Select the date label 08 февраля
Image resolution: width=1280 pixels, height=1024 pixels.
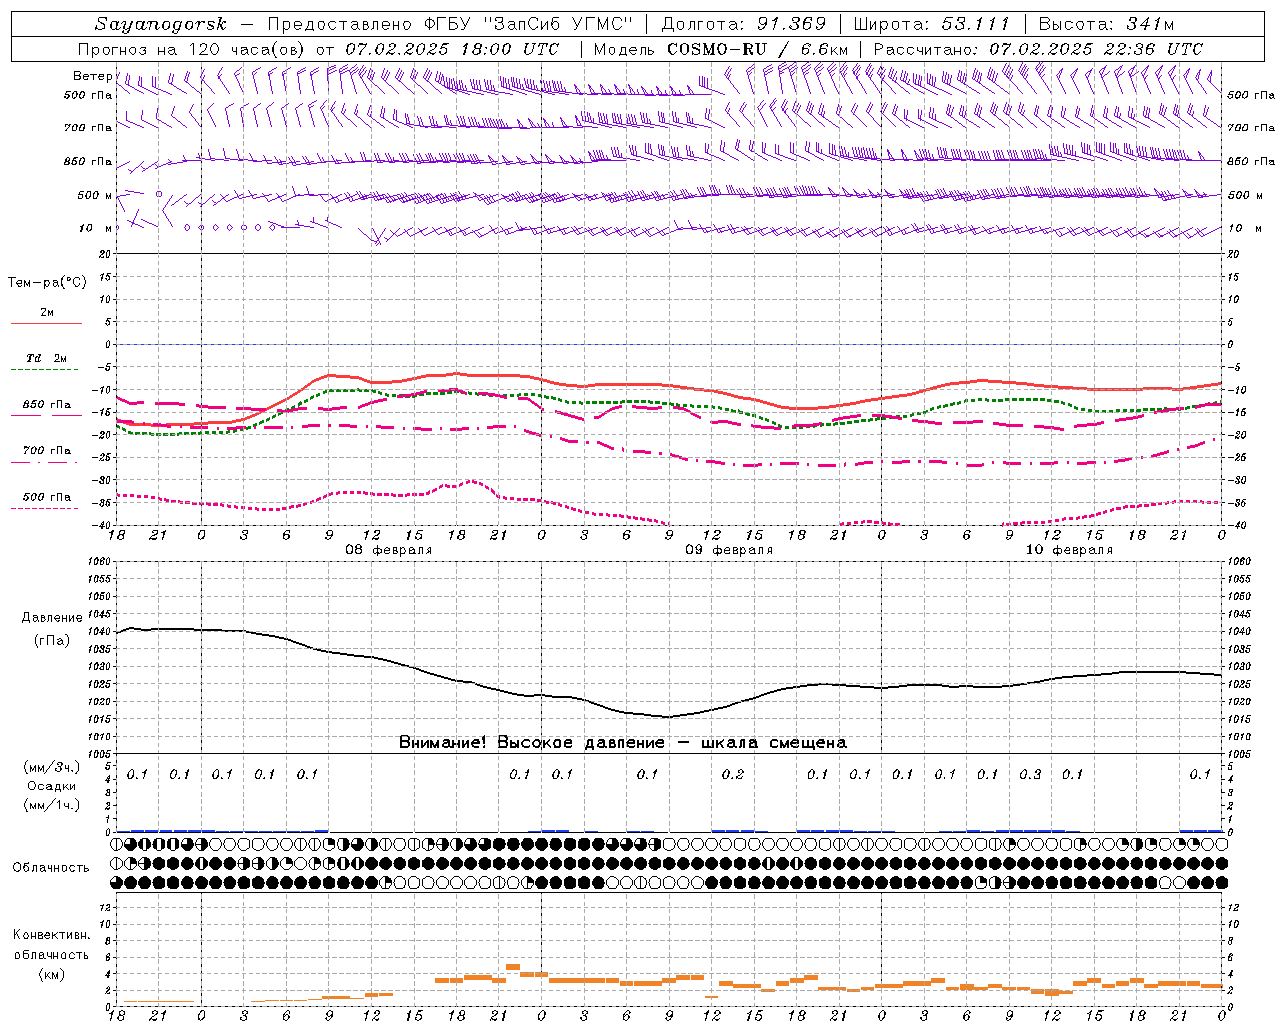pyautogui.click(x=389, y=550)
